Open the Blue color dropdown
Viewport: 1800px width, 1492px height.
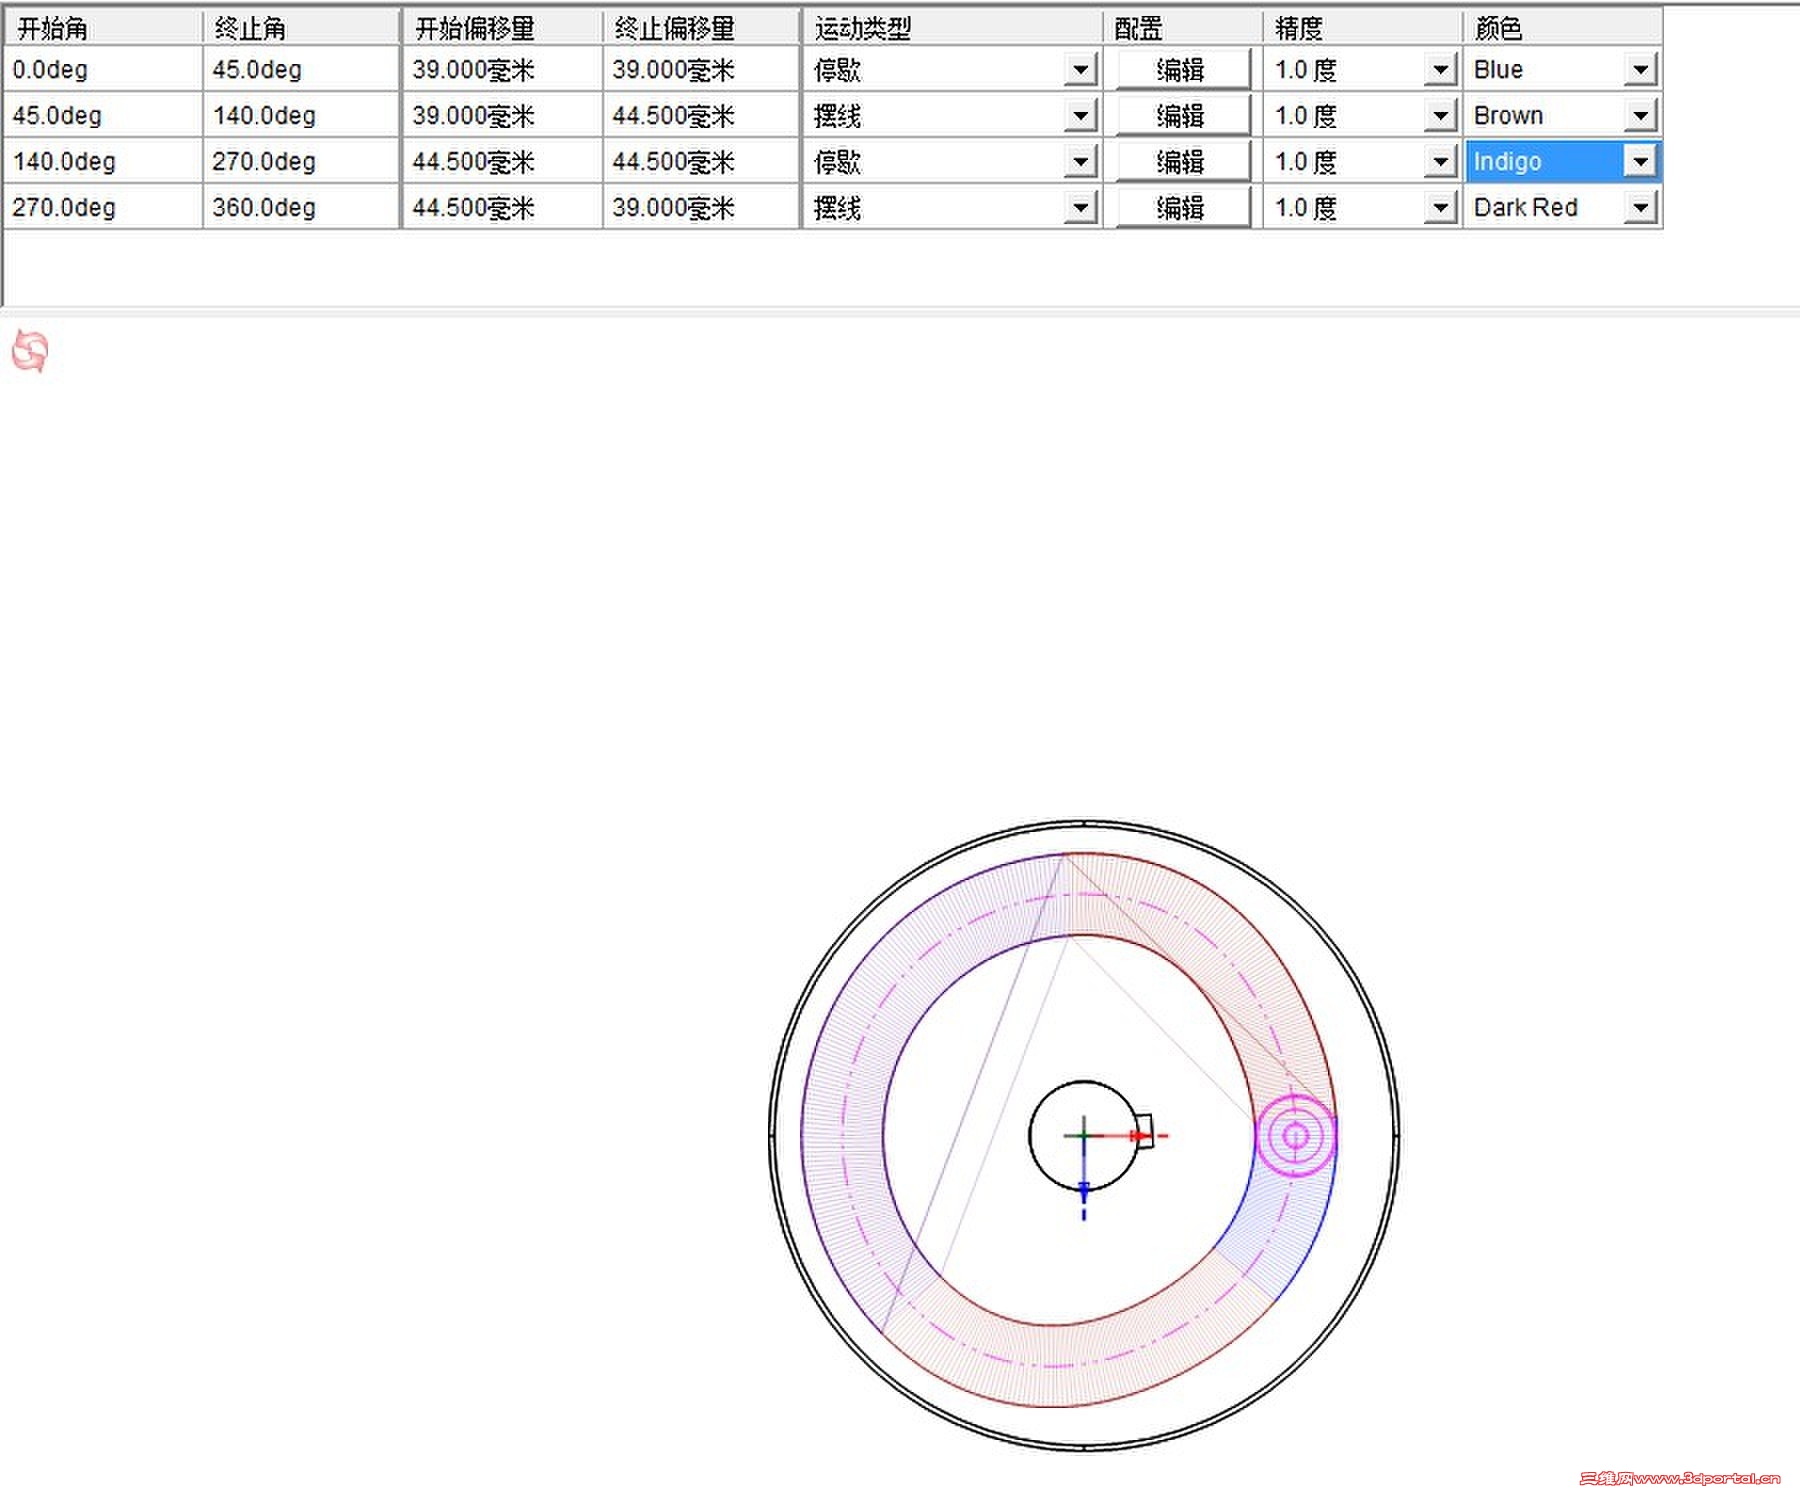[1640, 70]
